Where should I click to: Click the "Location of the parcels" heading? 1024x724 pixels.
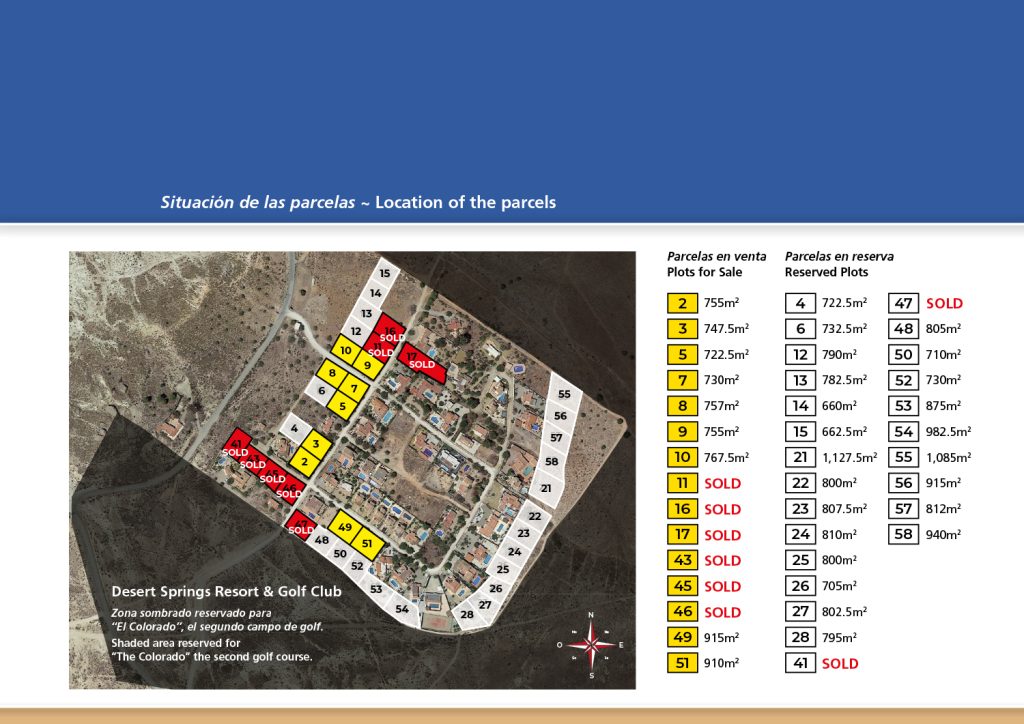click(466, 202)
